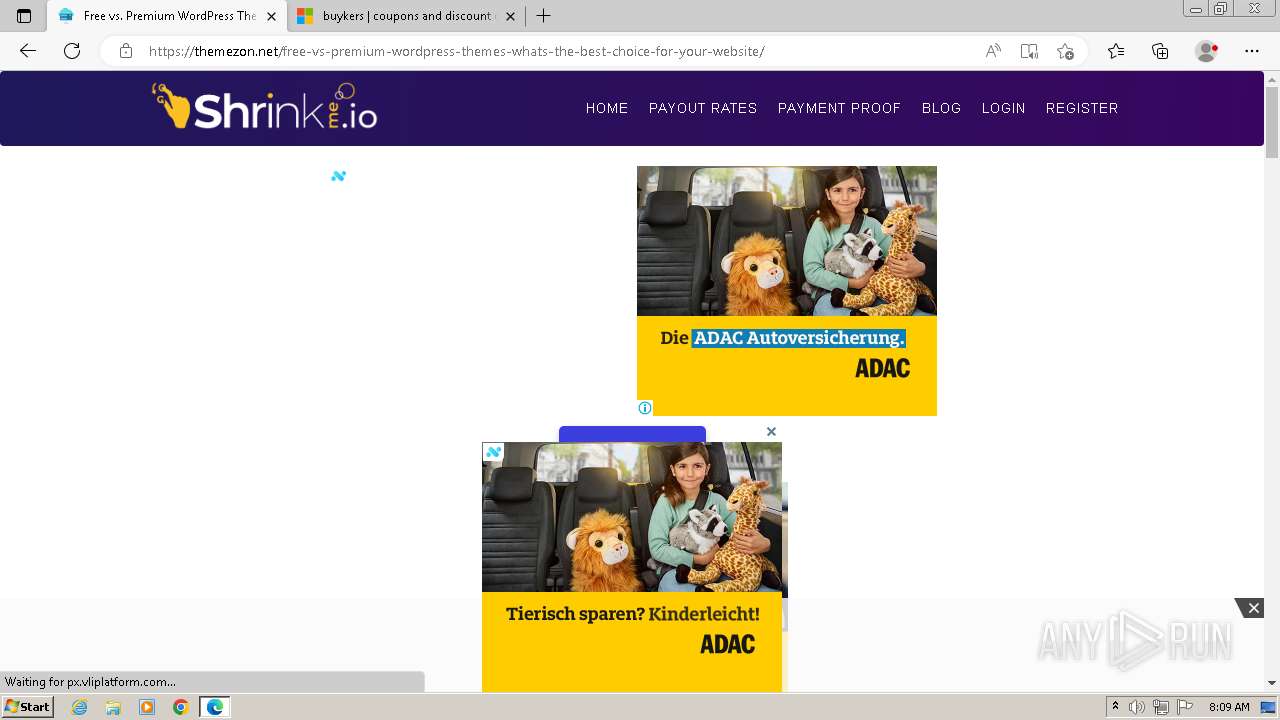
Task: Launch Internet Explorer from taskbar
Action: pyautogui.click(x=80, y=707)
